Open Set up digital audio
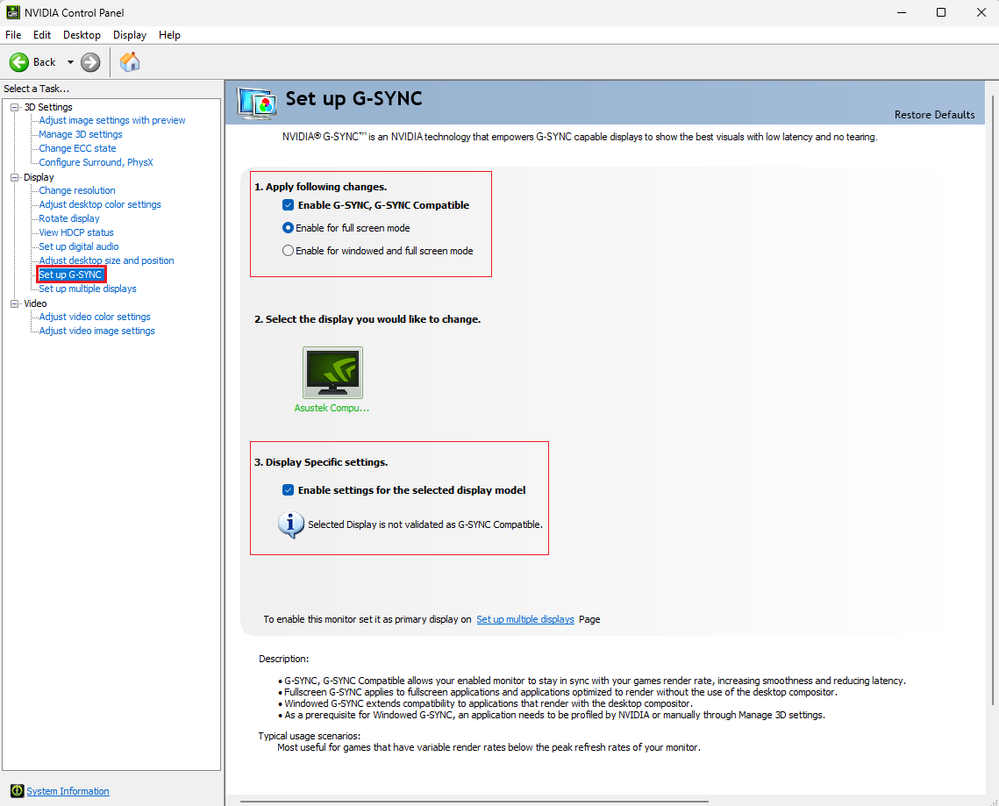This screenshot has width=999, height=806. coord(79,247)
